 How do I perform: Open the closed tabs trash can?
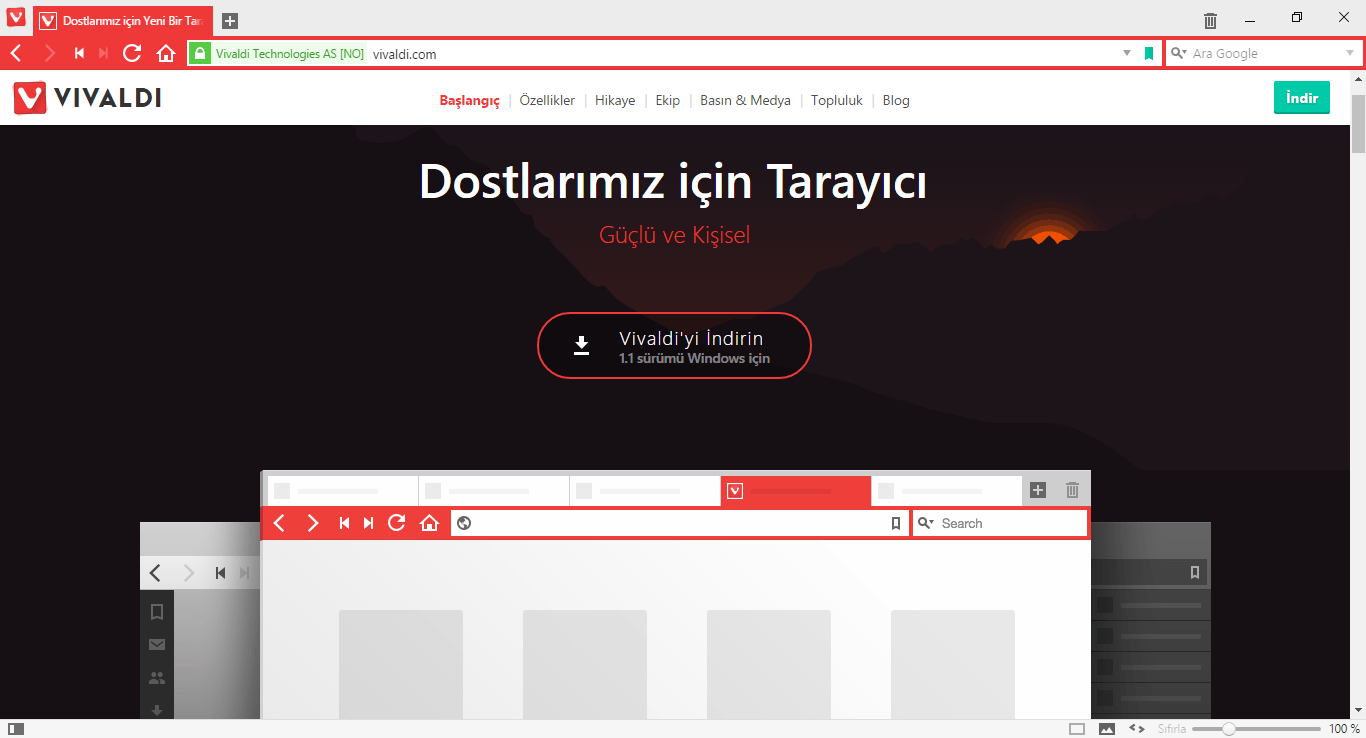tap(1209, 20)
